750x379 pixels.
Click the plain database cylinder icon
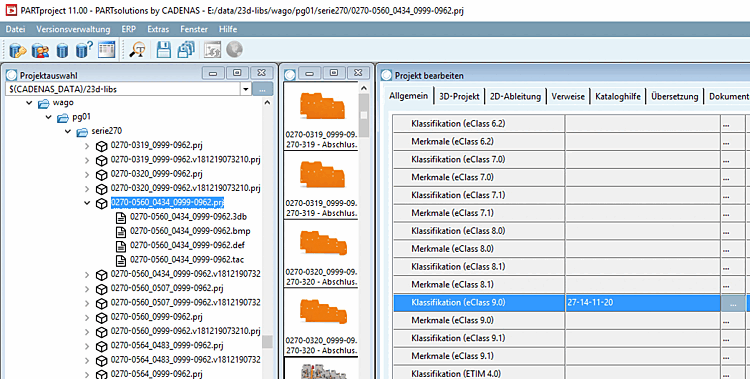(x=62, y=50)
